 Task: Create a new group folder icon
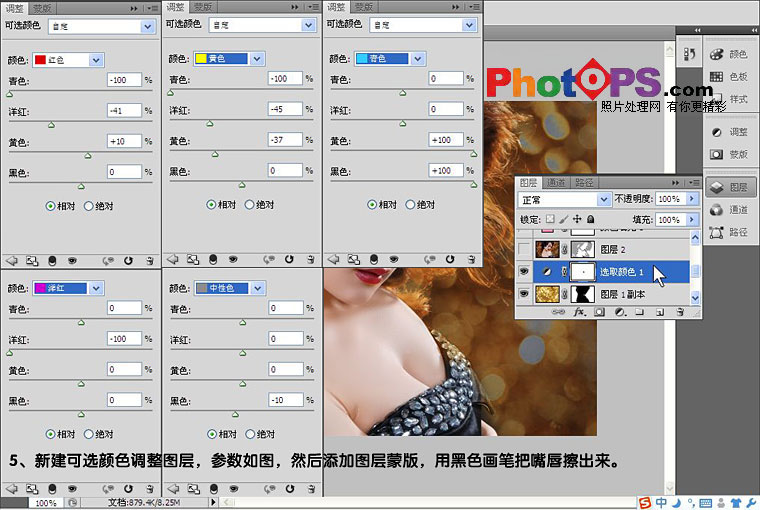click(639, 312)
